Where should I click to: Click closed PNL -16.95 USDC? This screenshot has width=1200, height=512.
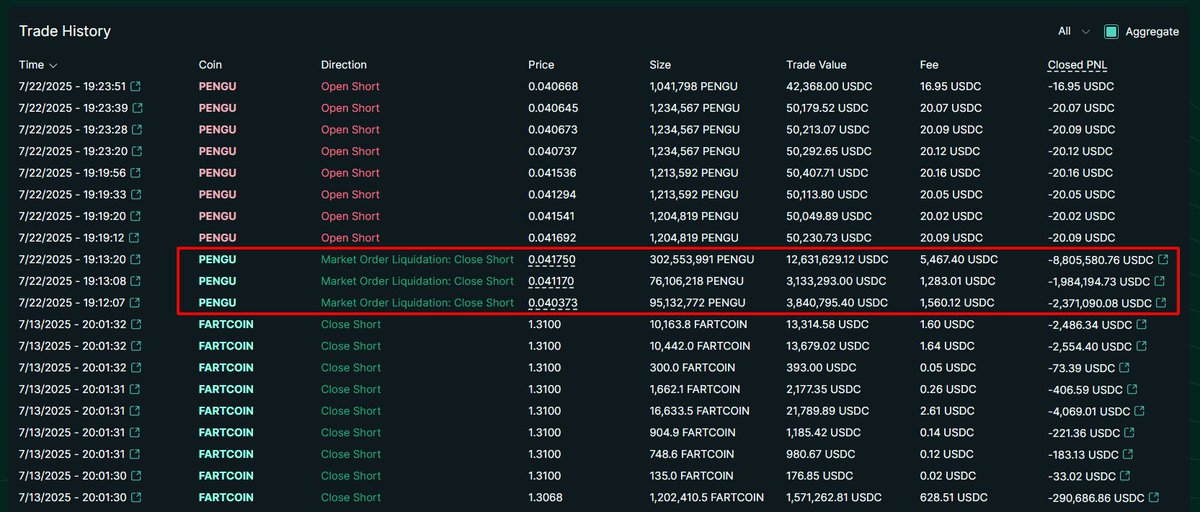coord(1080,87)
